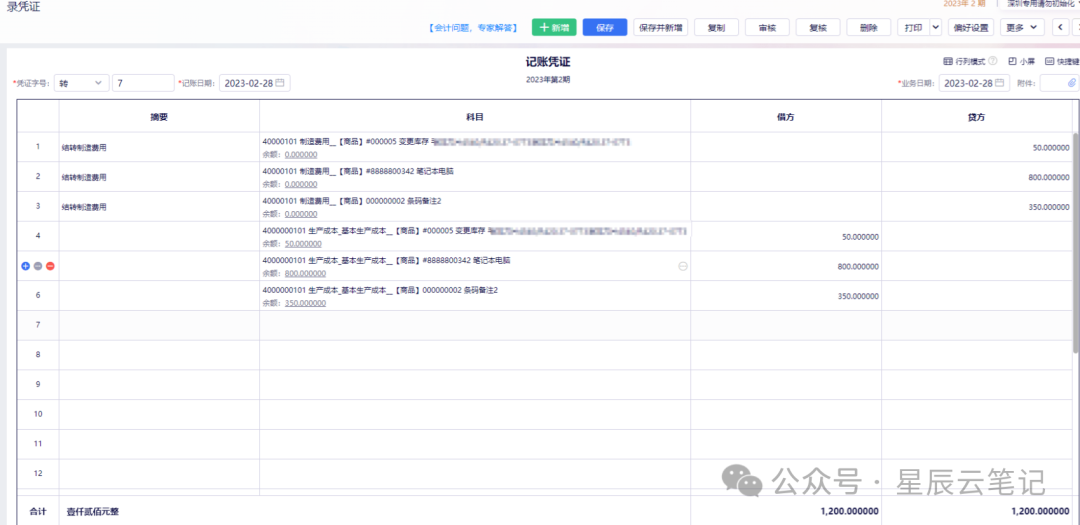
Task: Open 偏好设置 preferences
Action: point(970,28)
